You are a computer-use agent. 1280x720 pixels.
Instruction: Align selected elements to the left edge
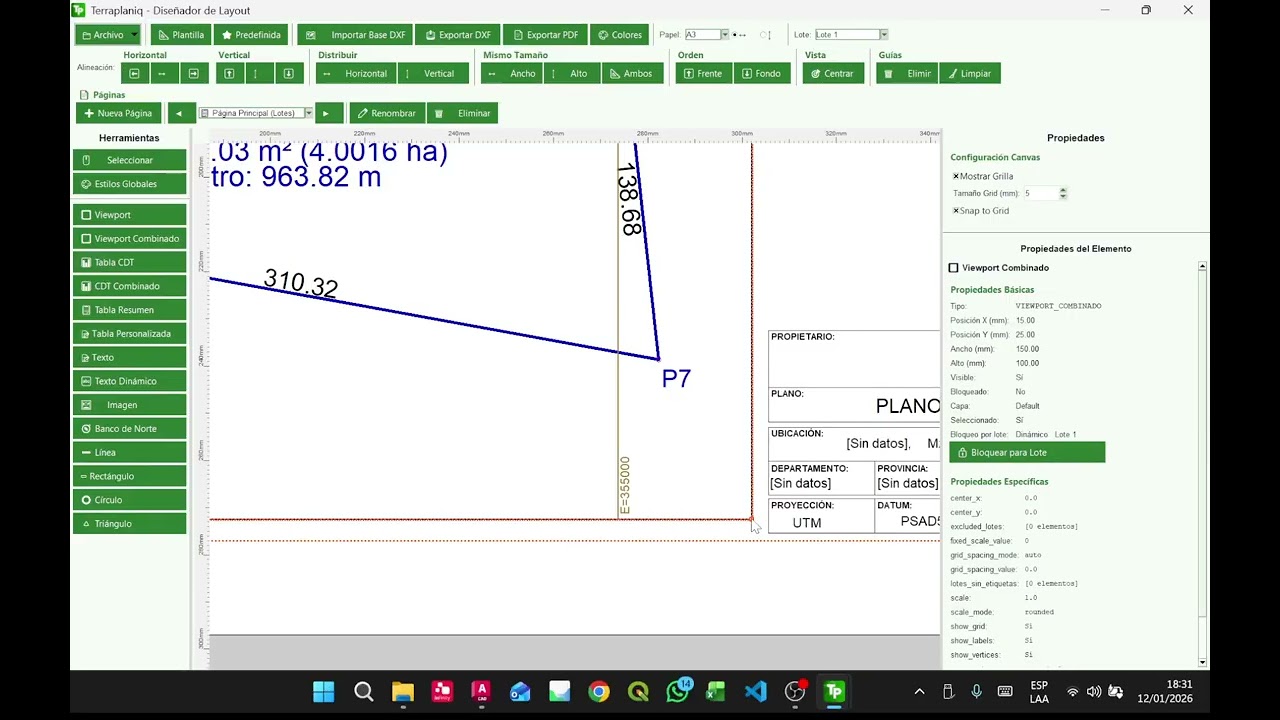[x=135, y=73]
